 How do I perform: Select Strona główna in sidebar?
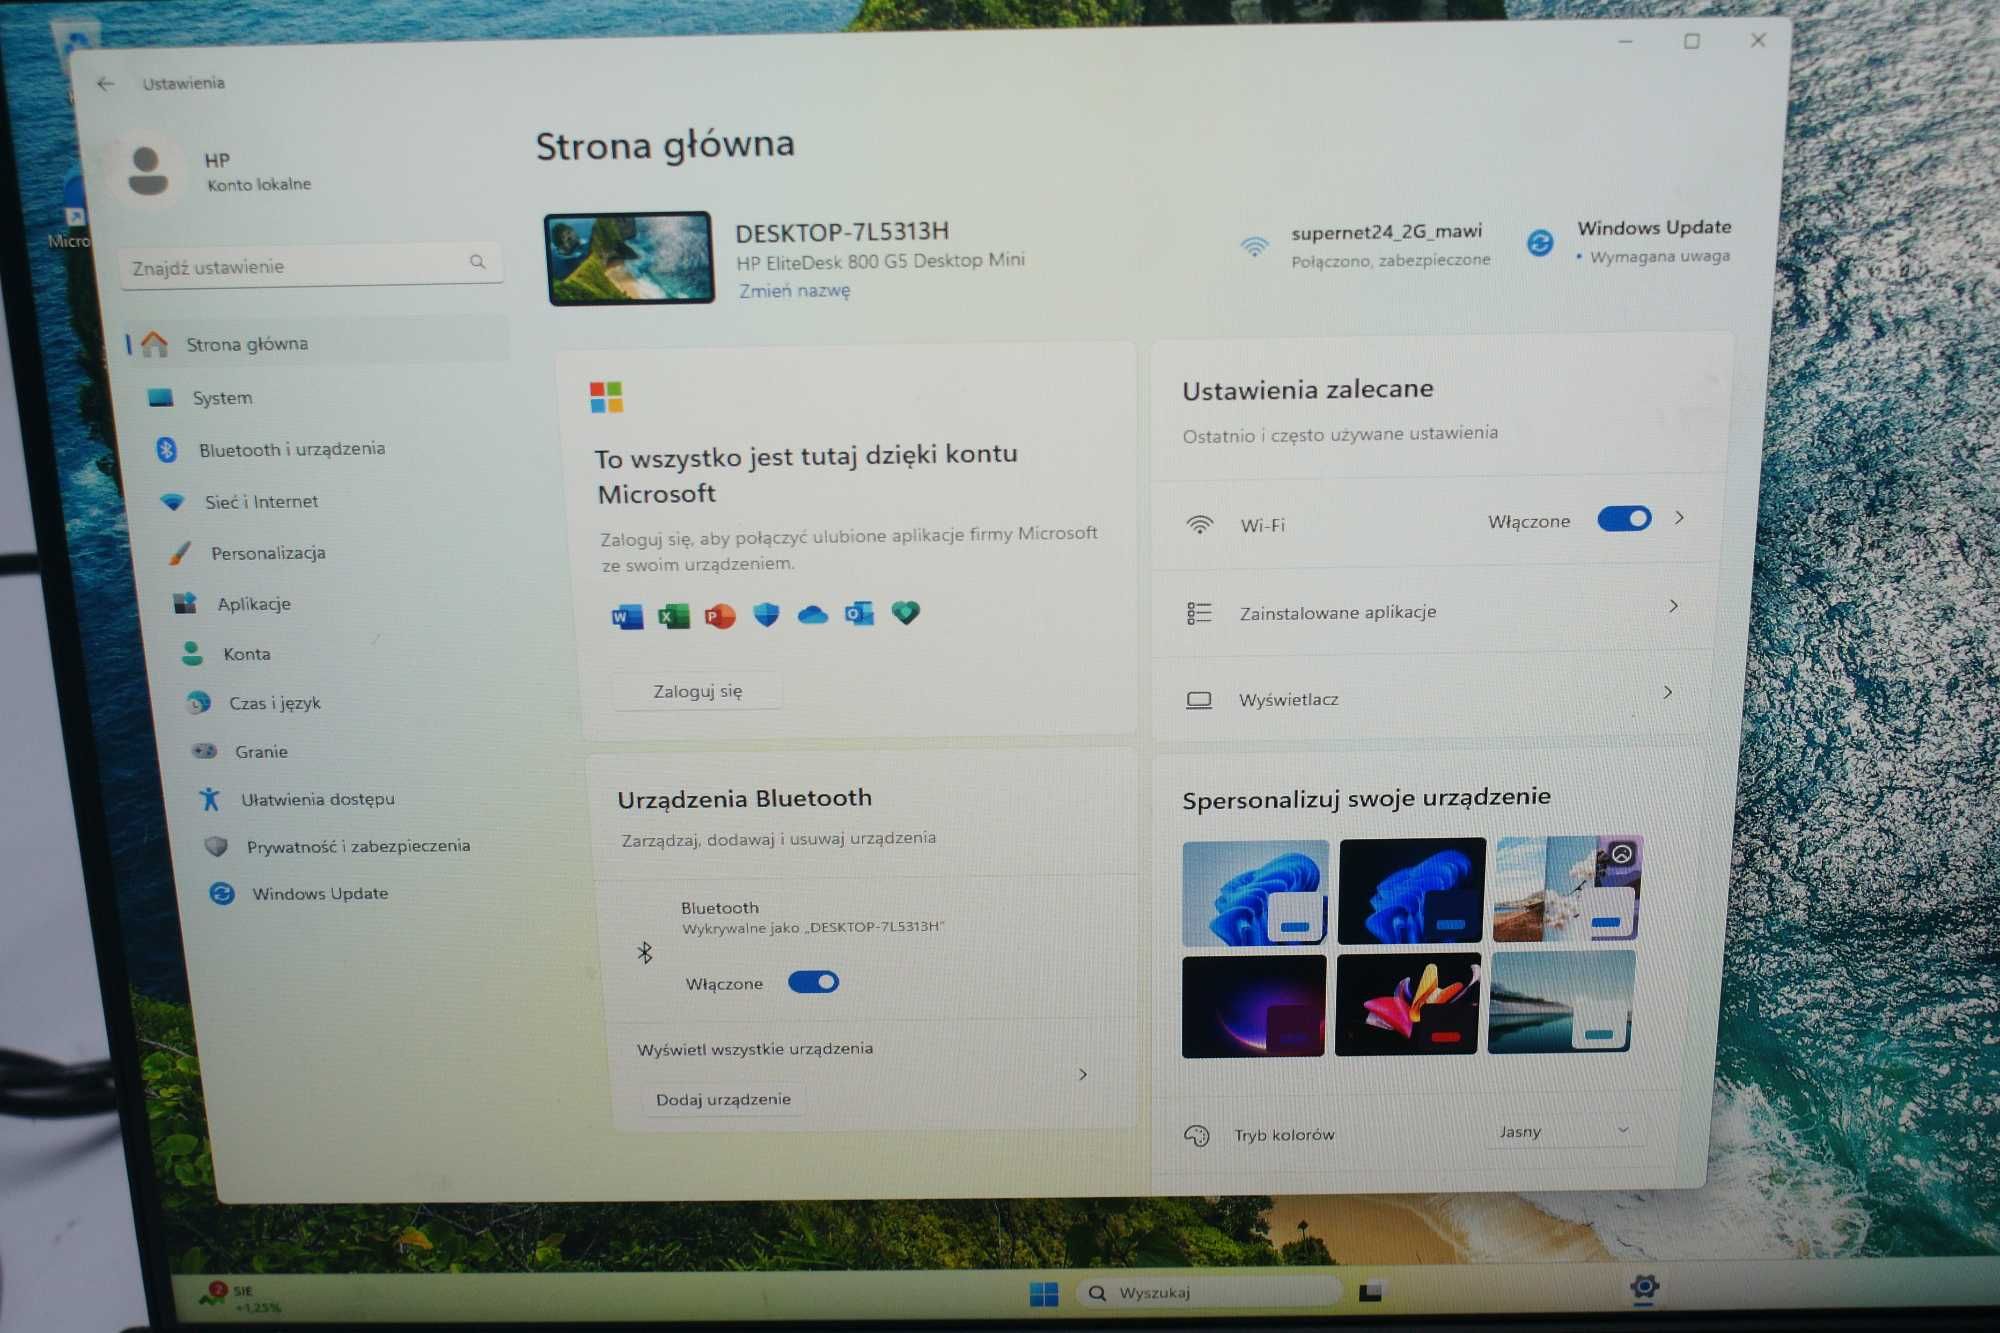(x=318, y=343)
